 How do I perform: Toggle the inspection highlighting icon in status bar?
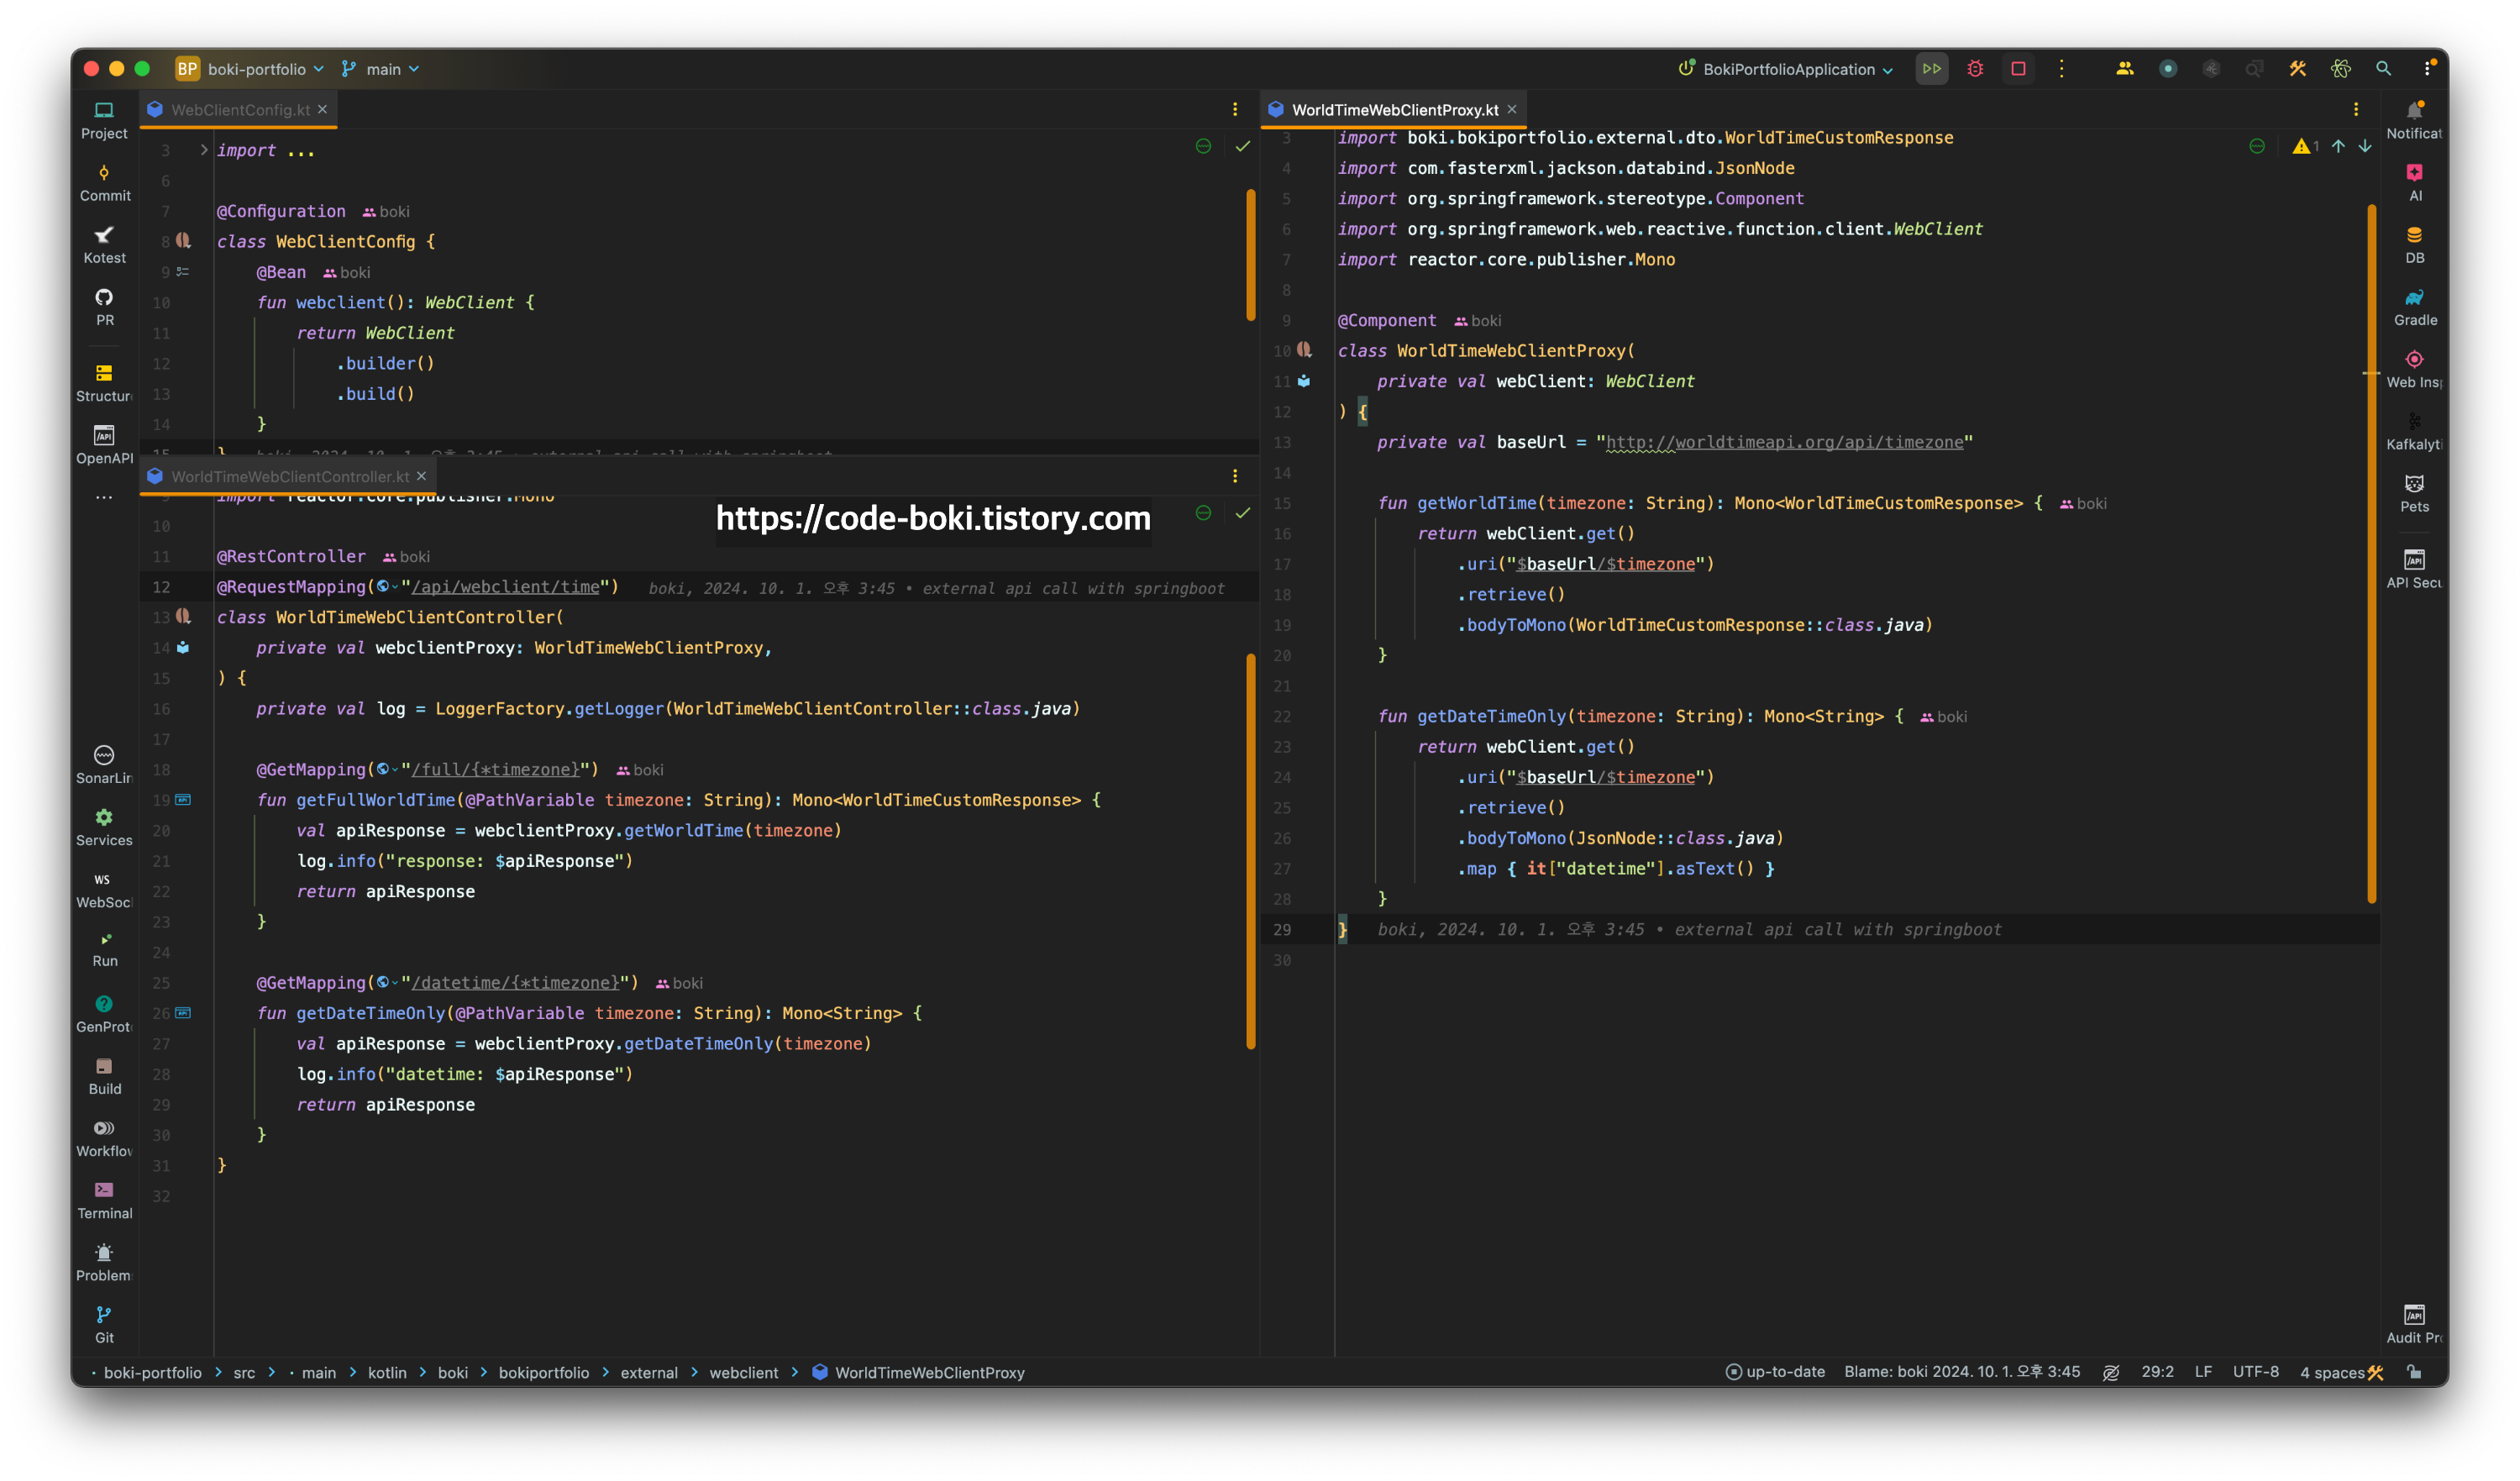[x=2111, y=1372]
